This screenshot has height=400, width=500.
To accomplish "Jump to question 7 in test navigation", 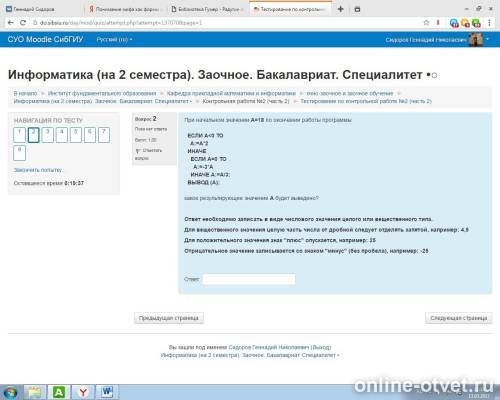I will pos(104,135).
